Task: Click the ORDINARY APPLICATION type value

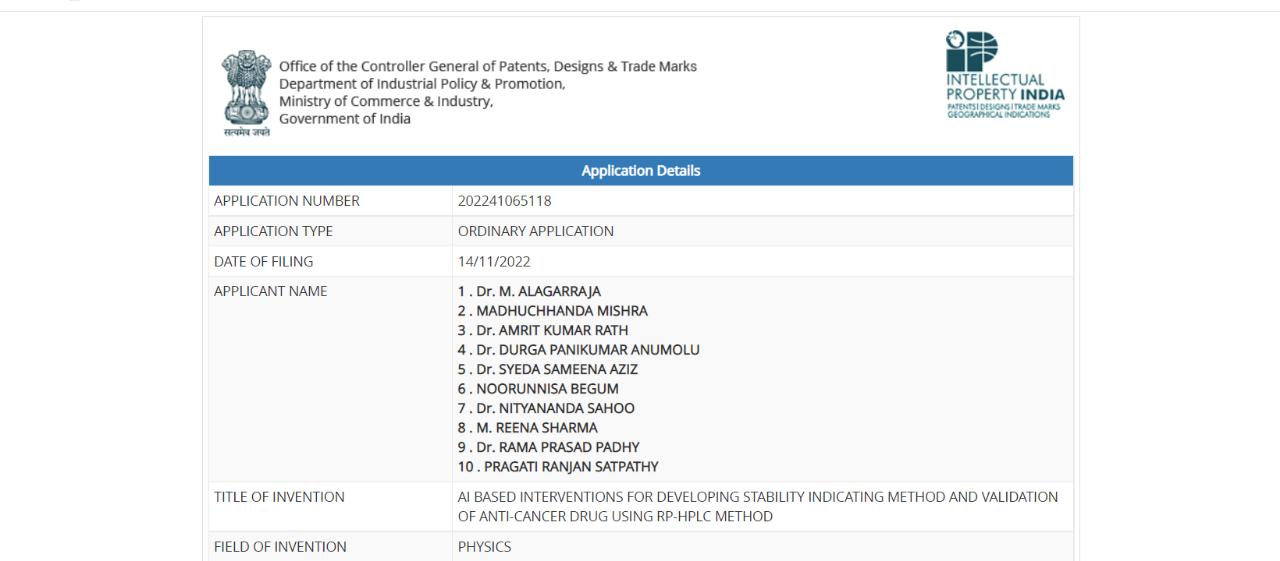Action: pyautogui.click(x=535, y=231)
